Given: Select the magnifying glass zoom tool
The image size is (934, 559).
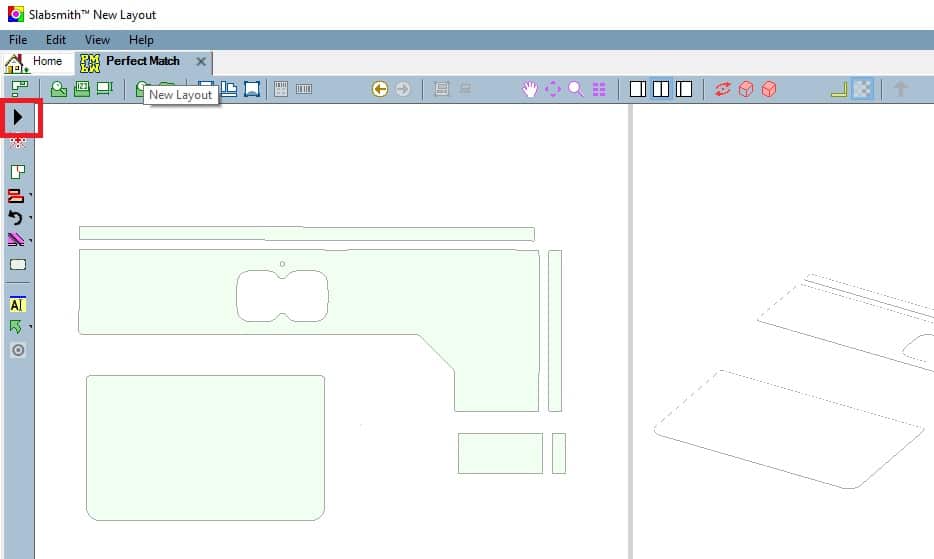Looking at the screenshot, I should click(x=576, y=90).
